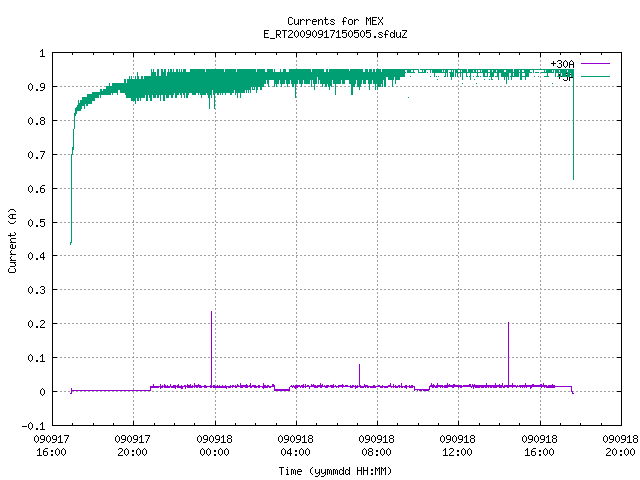
Task: Click the y-axis tick label 1
Action: pyautogui.click(x=42, y=53)
